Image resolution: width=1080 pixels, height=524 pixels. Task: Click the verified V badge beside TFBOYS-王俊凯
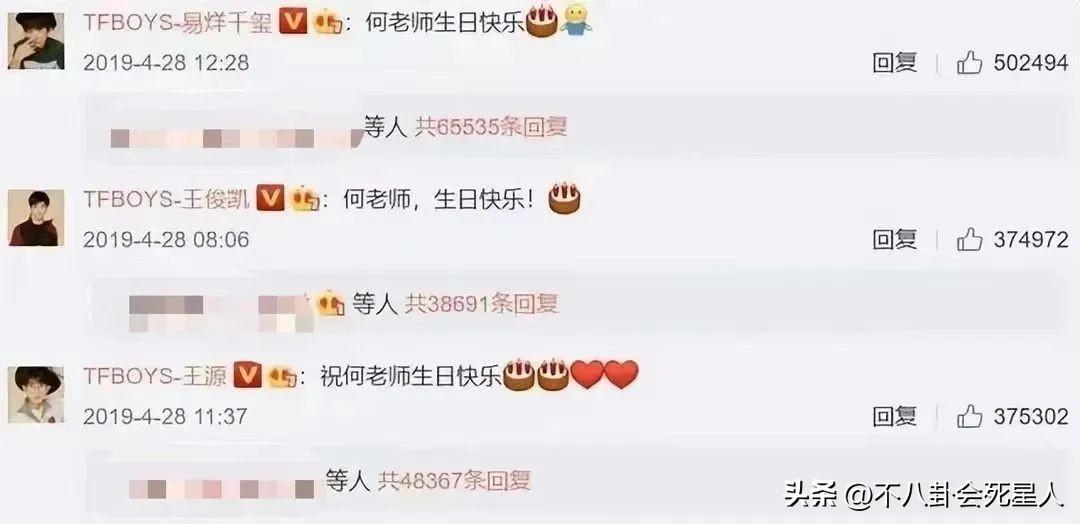(270, 200)
